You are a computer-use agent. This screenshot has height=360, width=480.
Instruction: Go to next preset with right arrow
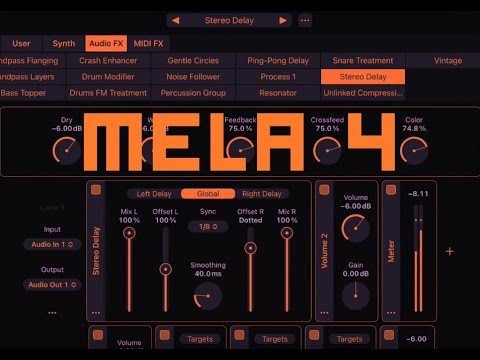click(283, 21)
